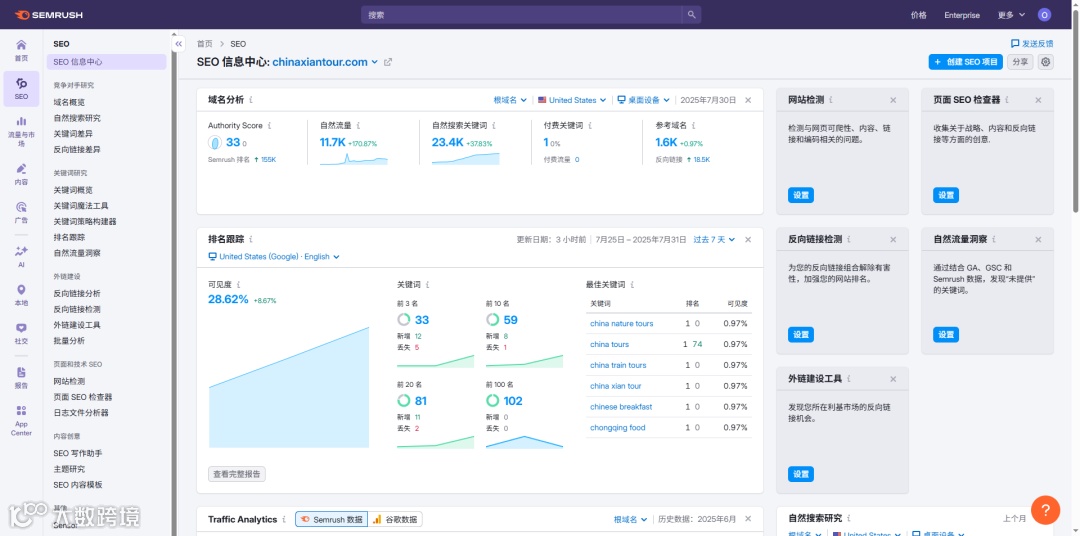Open 根域名 dropdown in Traffic Analytics
This screenshot has height=536, width=1080.
coord(630,519)
